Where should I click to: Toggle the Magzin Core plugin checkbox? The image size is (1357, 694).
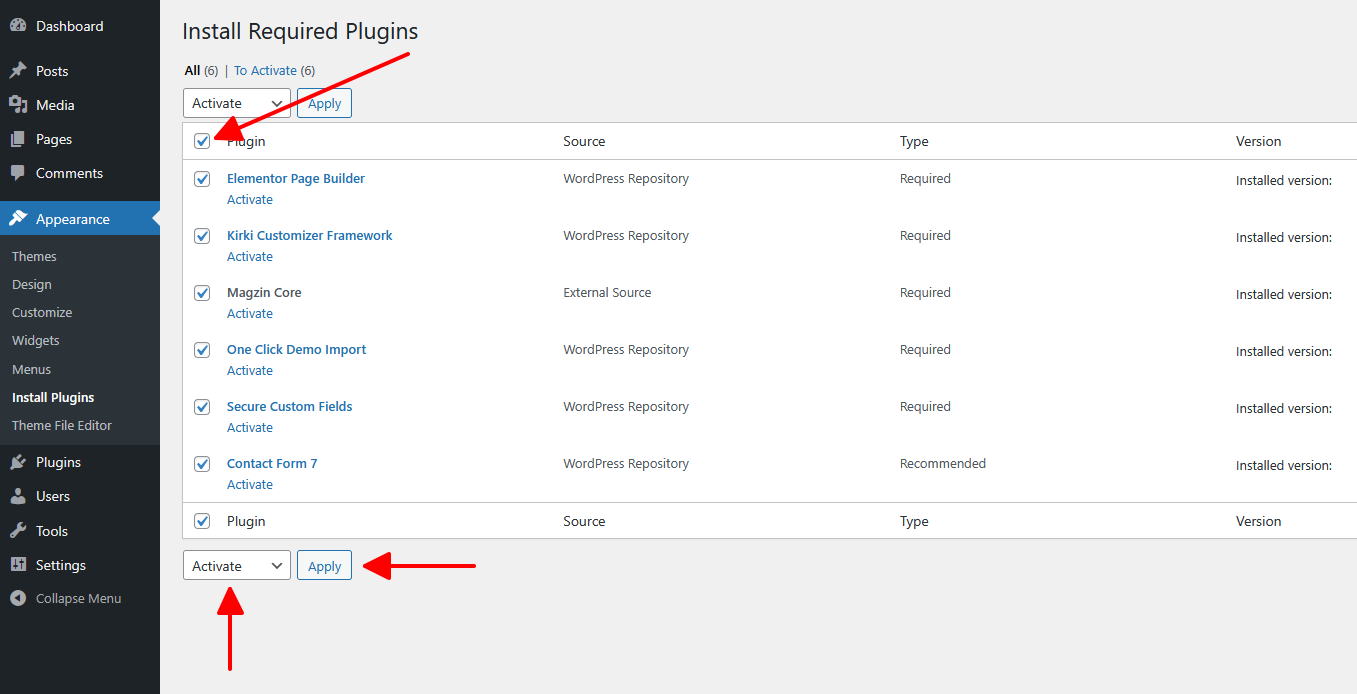click(x=202, y=293)
